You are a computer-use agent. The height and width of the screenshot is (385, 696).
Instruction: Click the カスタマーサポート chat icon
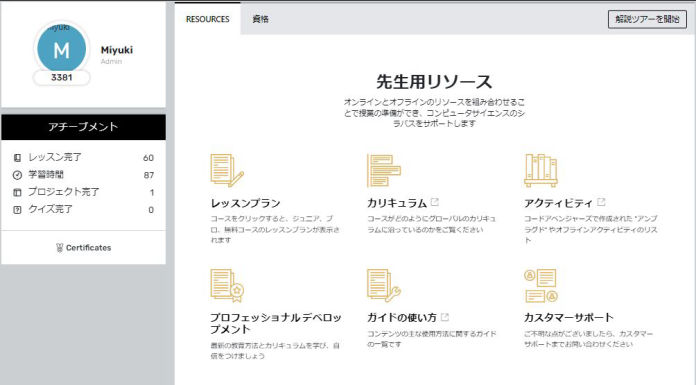point(541,286)
